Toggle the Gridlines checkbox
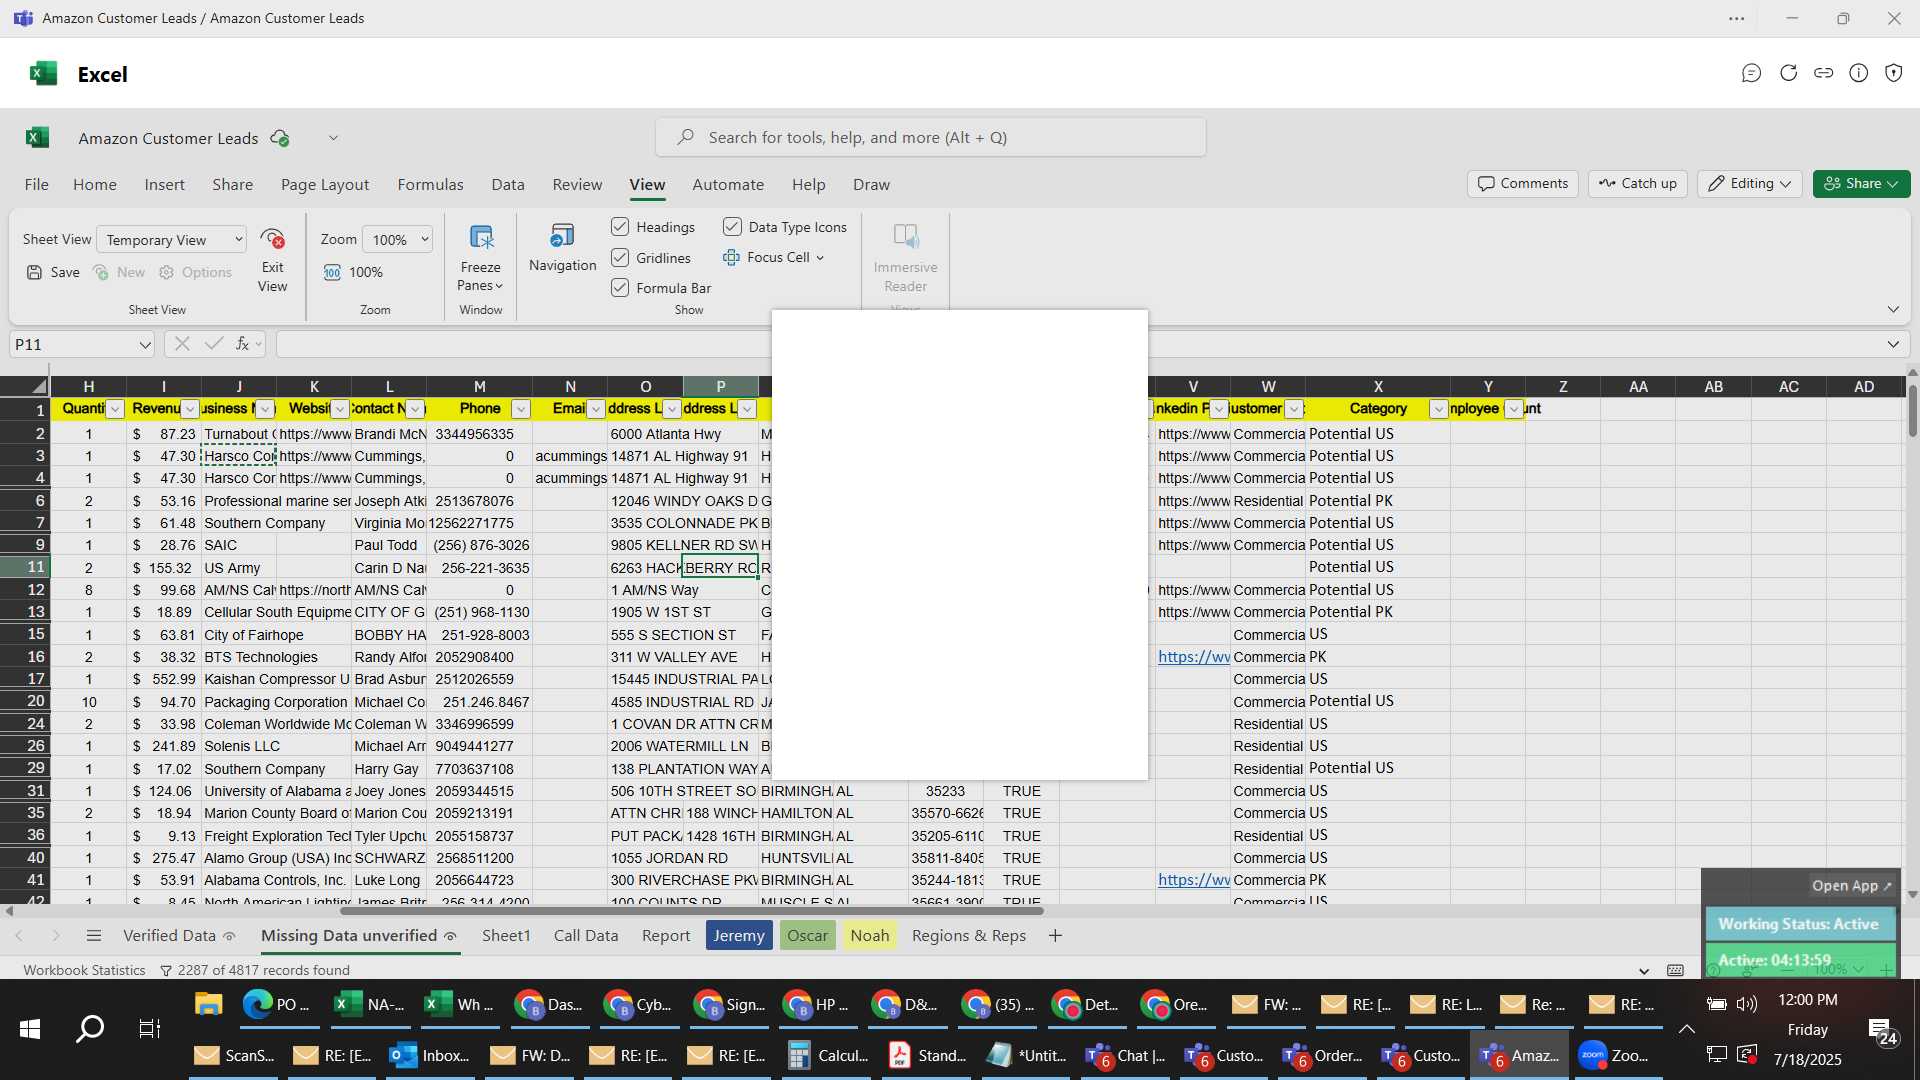 point(620,258)
